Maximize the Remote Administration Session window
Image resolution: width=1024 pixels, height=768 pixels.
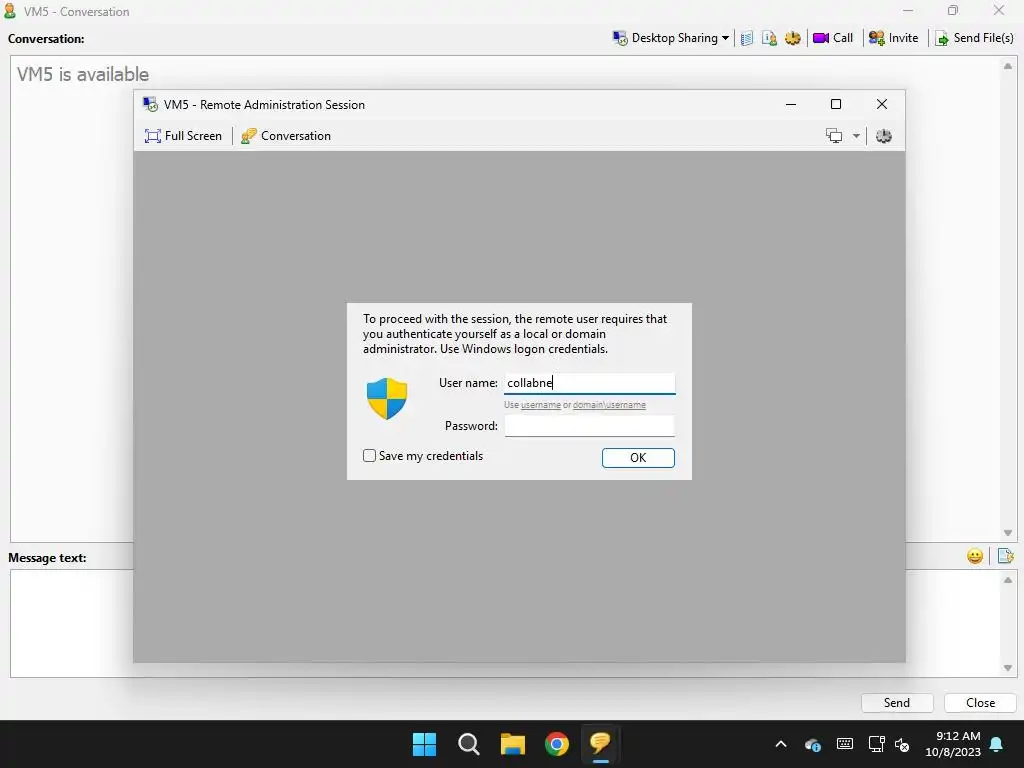click(836, 104)
